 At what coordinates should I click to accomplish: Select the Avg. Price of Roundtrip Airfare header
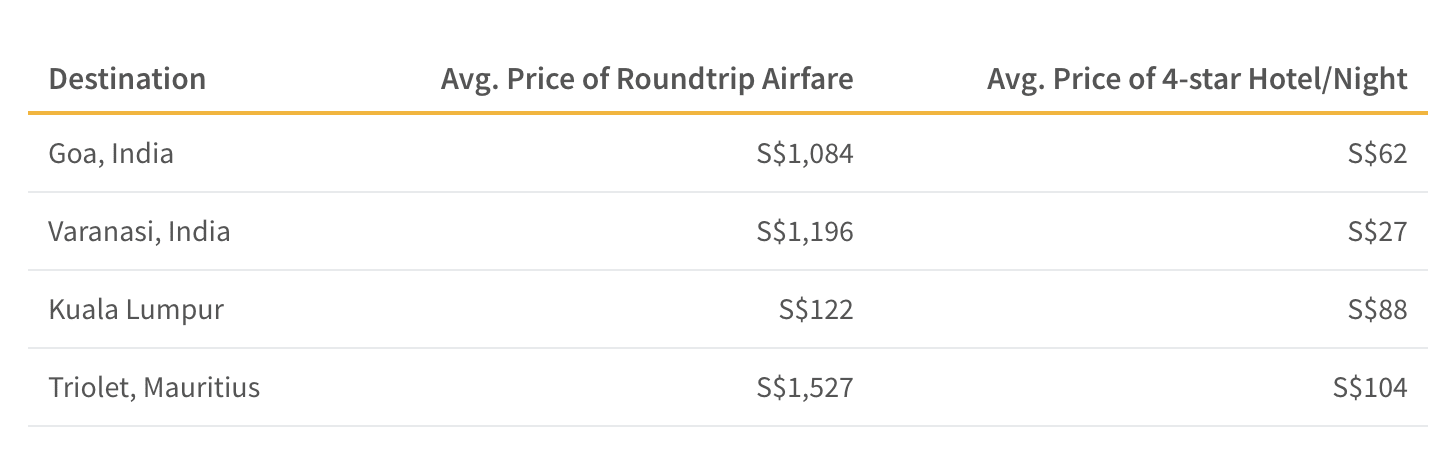tap(647, 80)
